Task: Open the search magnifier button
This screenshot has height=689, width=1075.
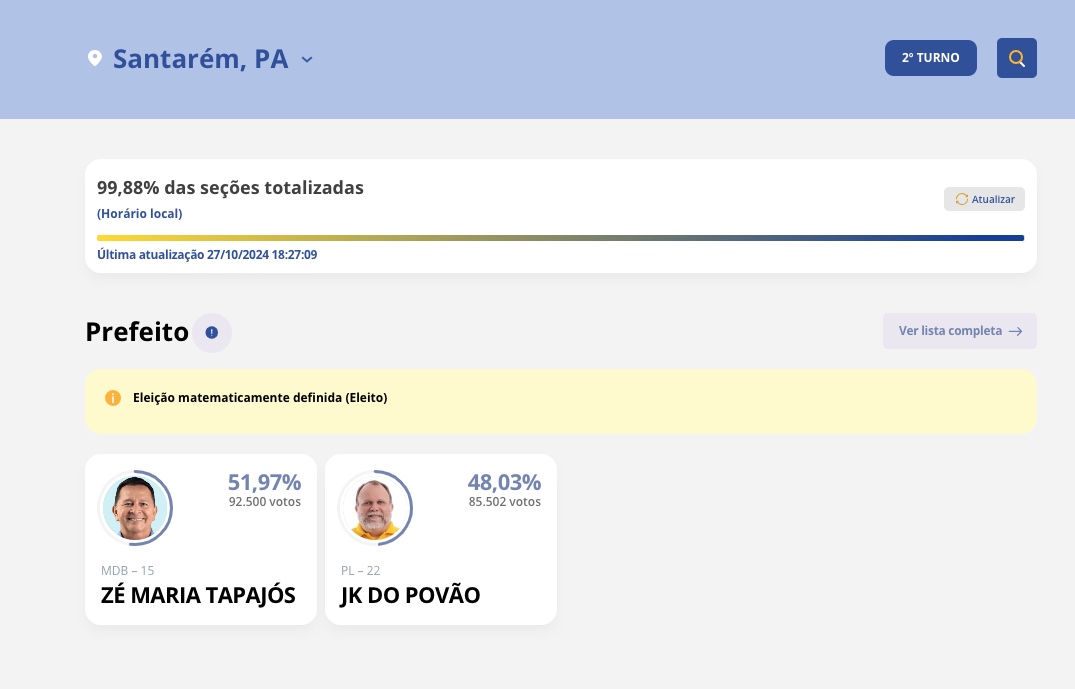Action: [1016, 58]
